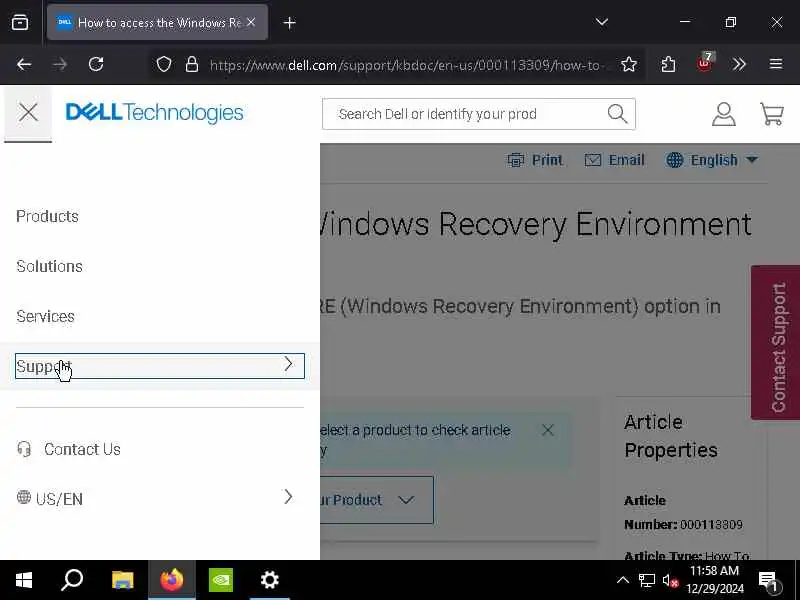Click the magnifier search icon
800x600 pixels.
click(x=617, y=114)
